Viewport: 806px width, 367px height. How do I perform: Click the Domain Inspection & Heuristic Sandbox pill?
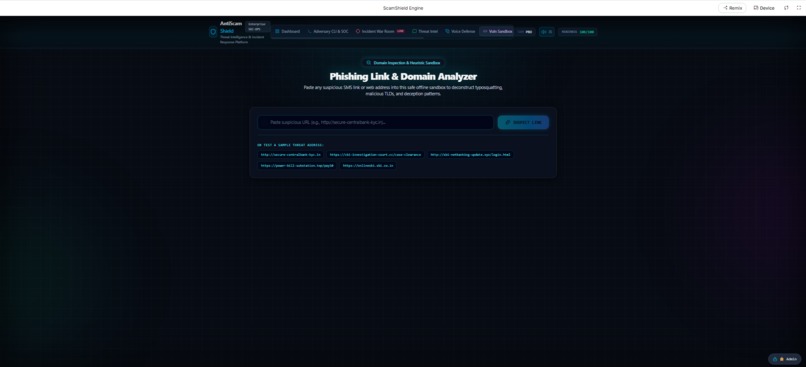[x=403, y=63]
